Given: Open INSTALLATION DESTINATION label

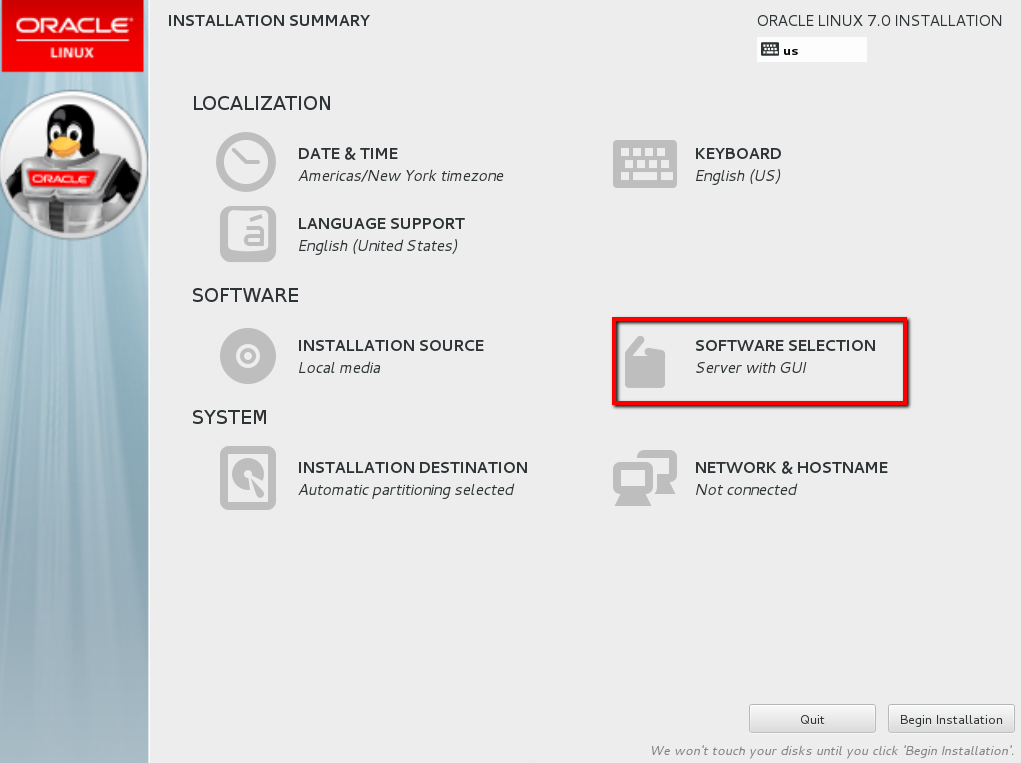Looking at the screenshot, I should [x=413, y=467].
